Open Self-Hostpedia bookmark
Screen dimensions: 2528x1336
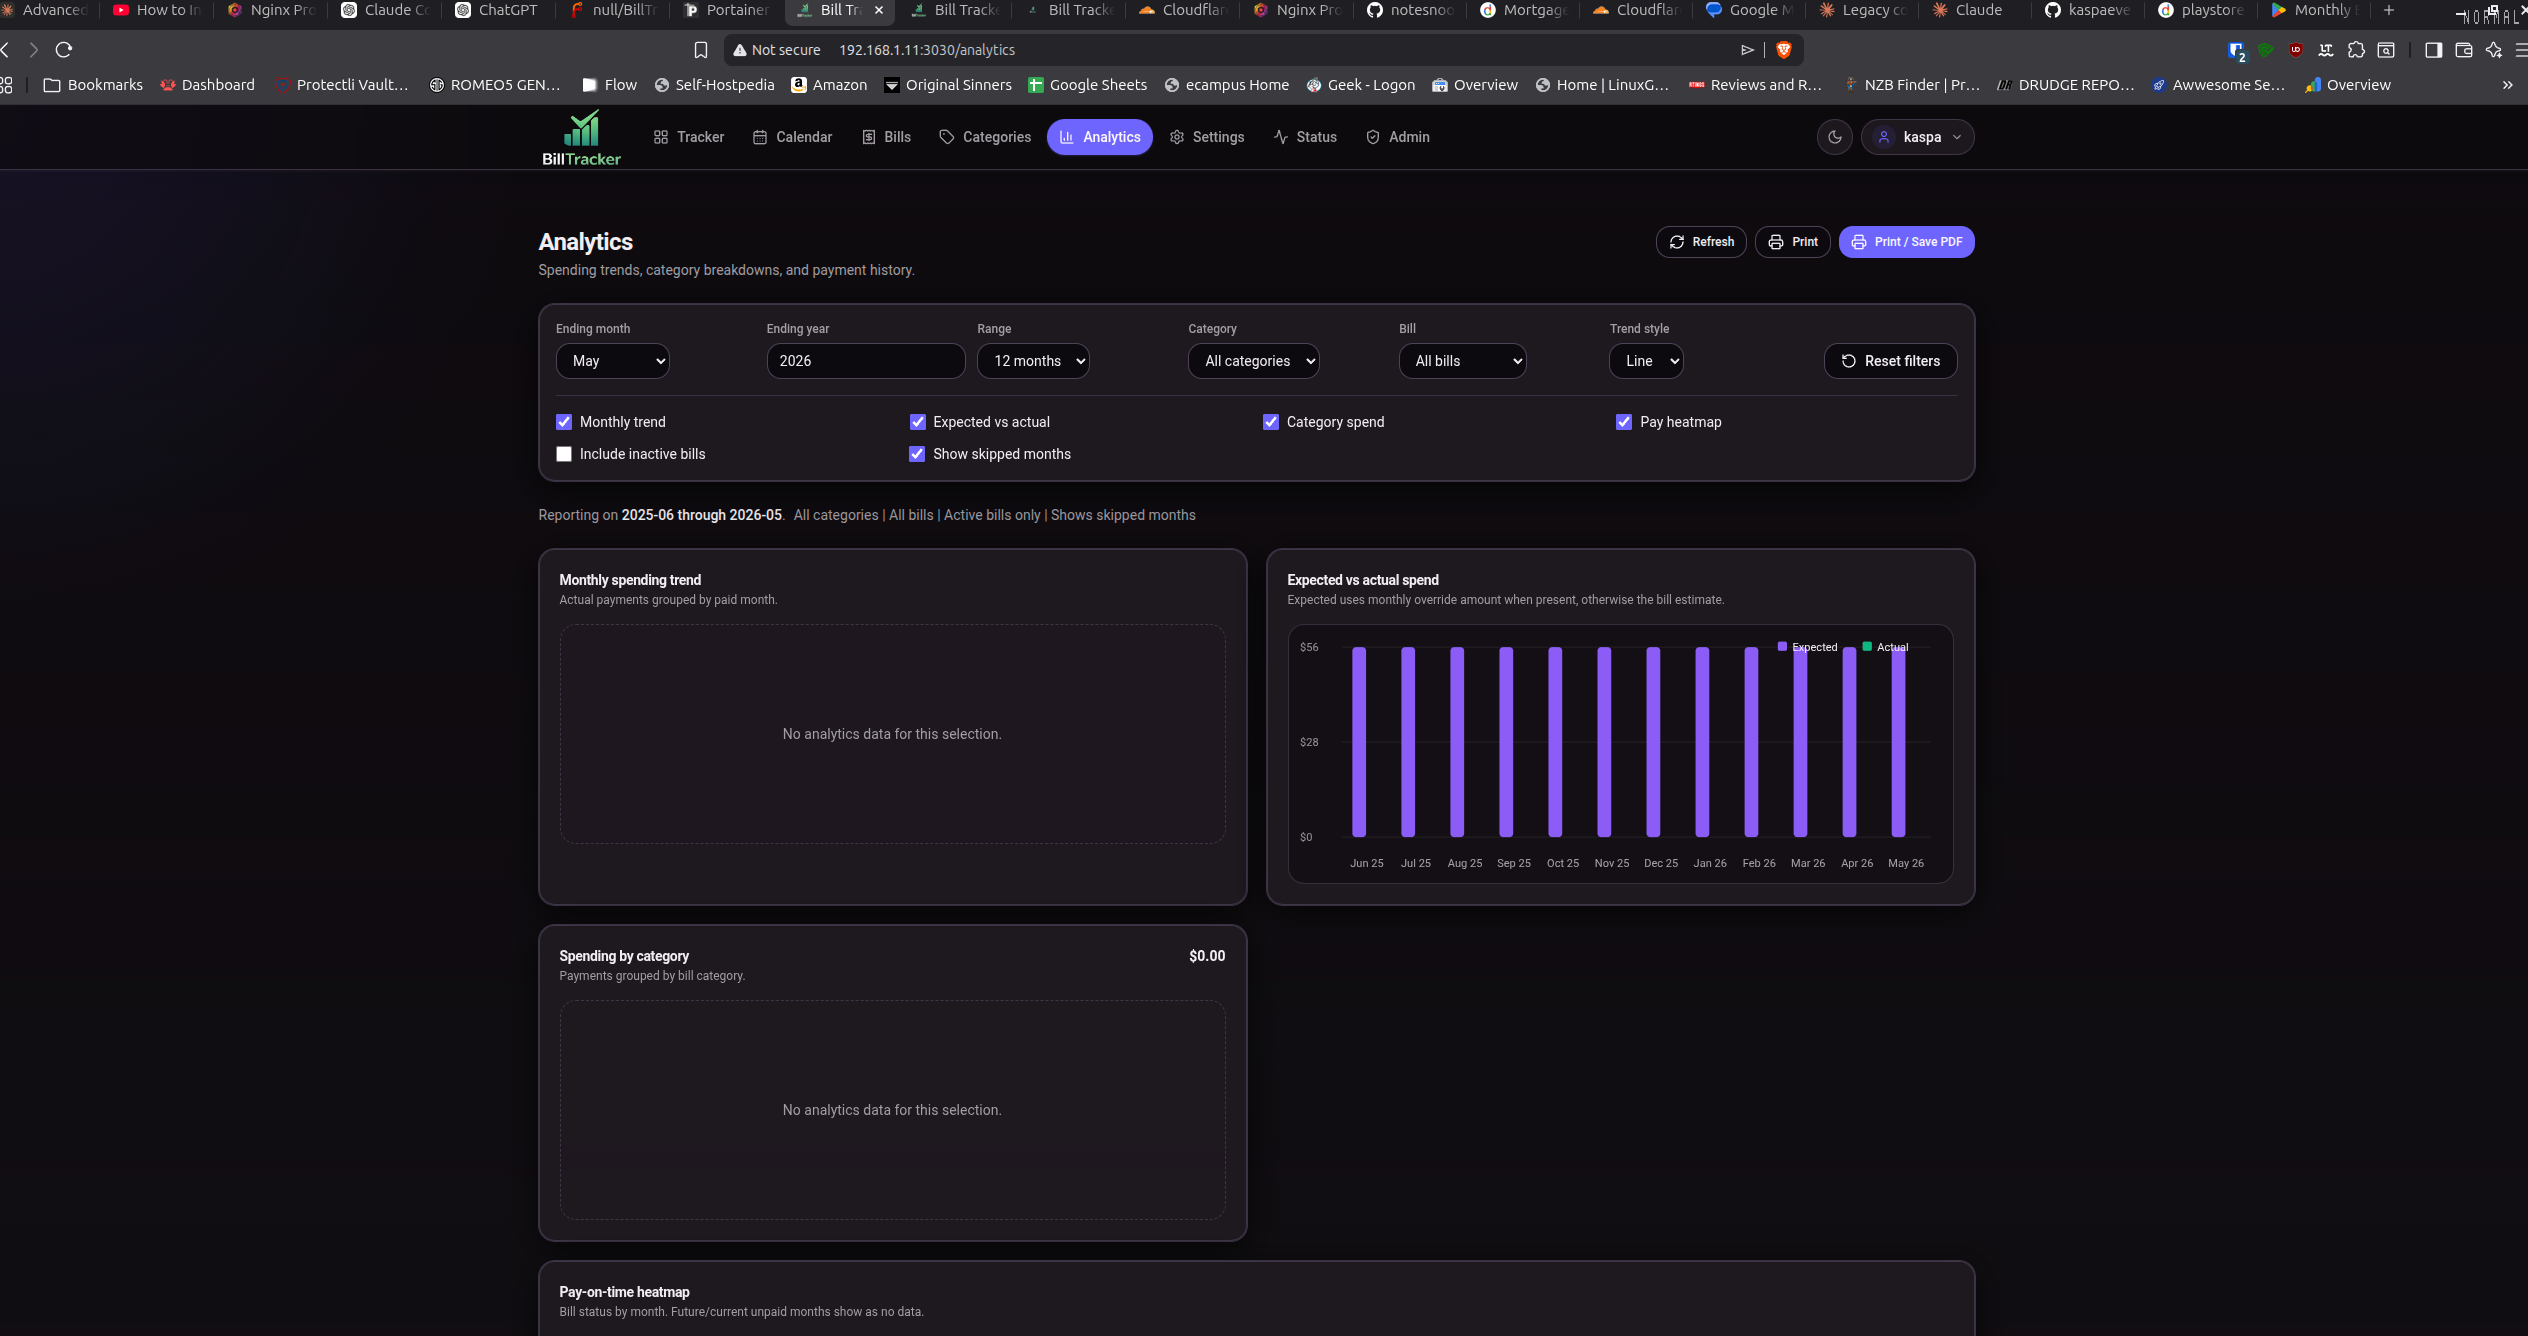click(x=714, y=85)
